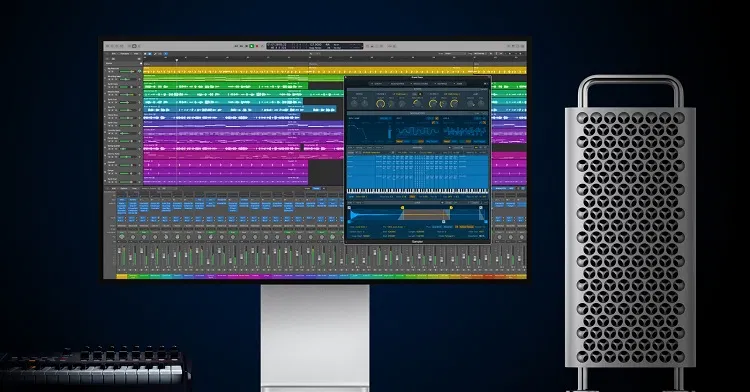
Task: Select the yellow loop start marker in Zone waveform
Action: pyautogui.click(x=402, y=207)
